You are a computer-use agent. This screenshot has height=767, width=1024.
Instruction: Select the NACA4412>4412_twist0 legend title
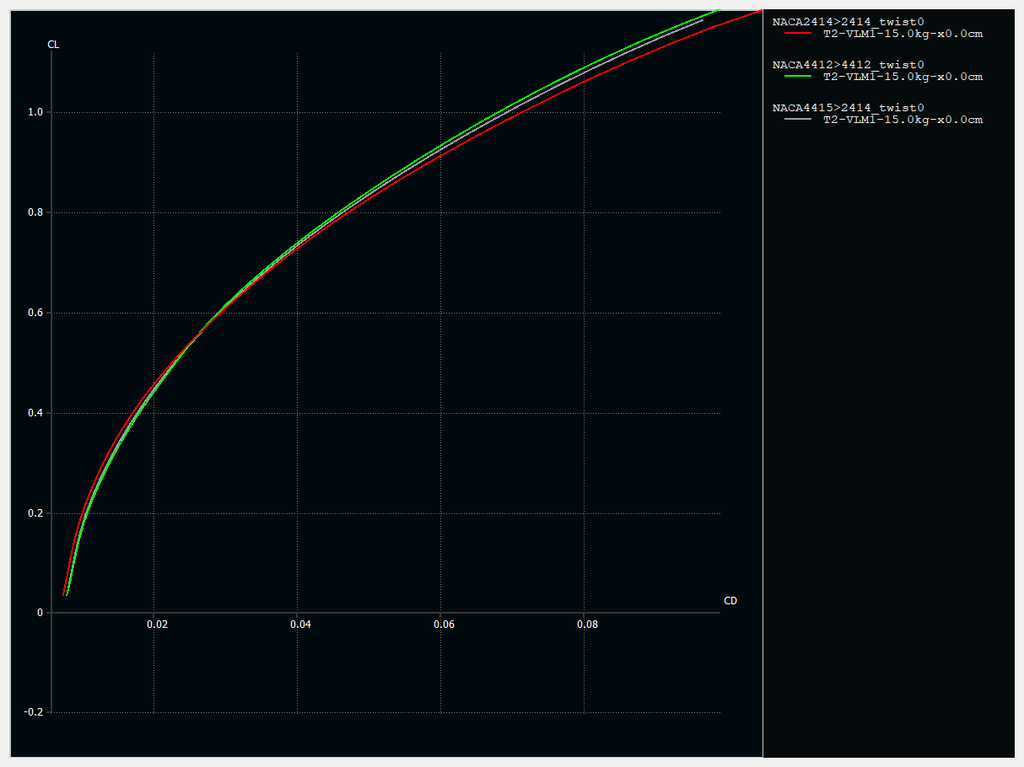point(848,64)
